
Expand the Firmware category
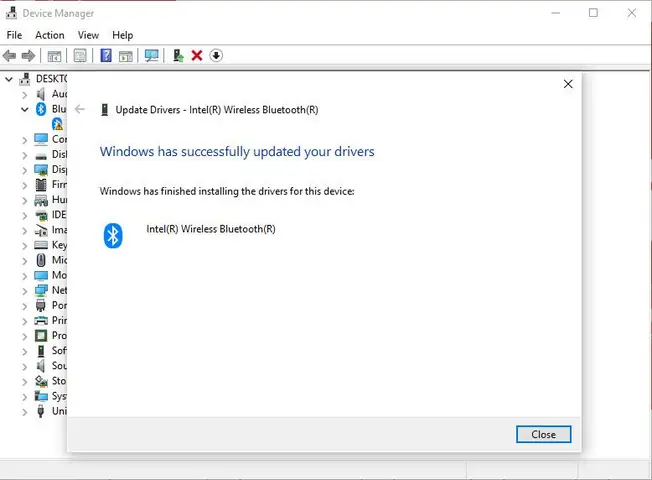pyautogui.click(x=25, y=186)
